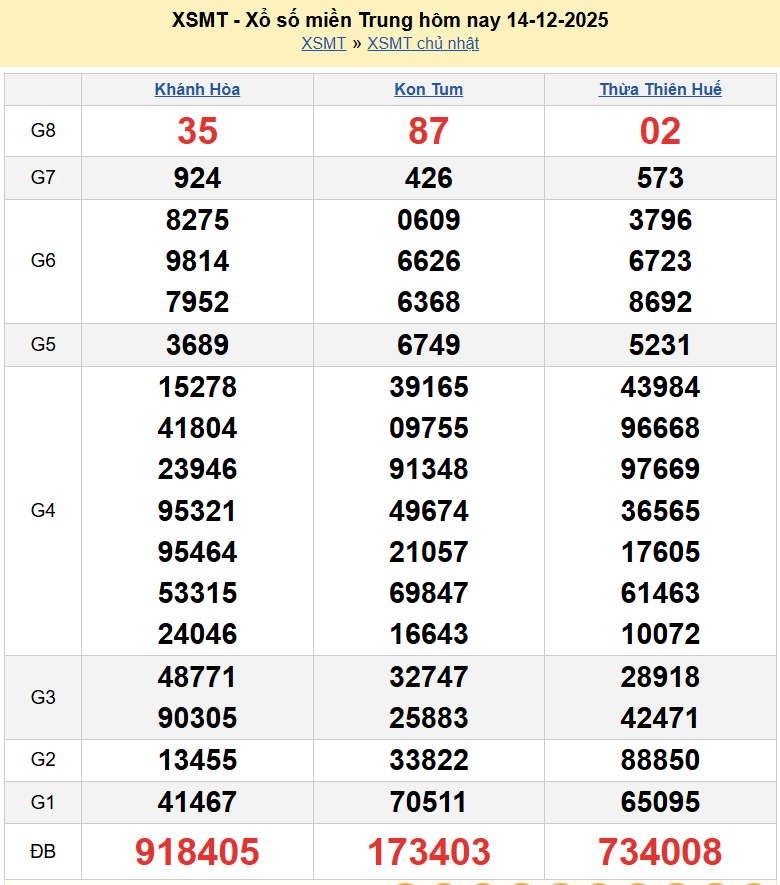Click the G4 row label

43,511
